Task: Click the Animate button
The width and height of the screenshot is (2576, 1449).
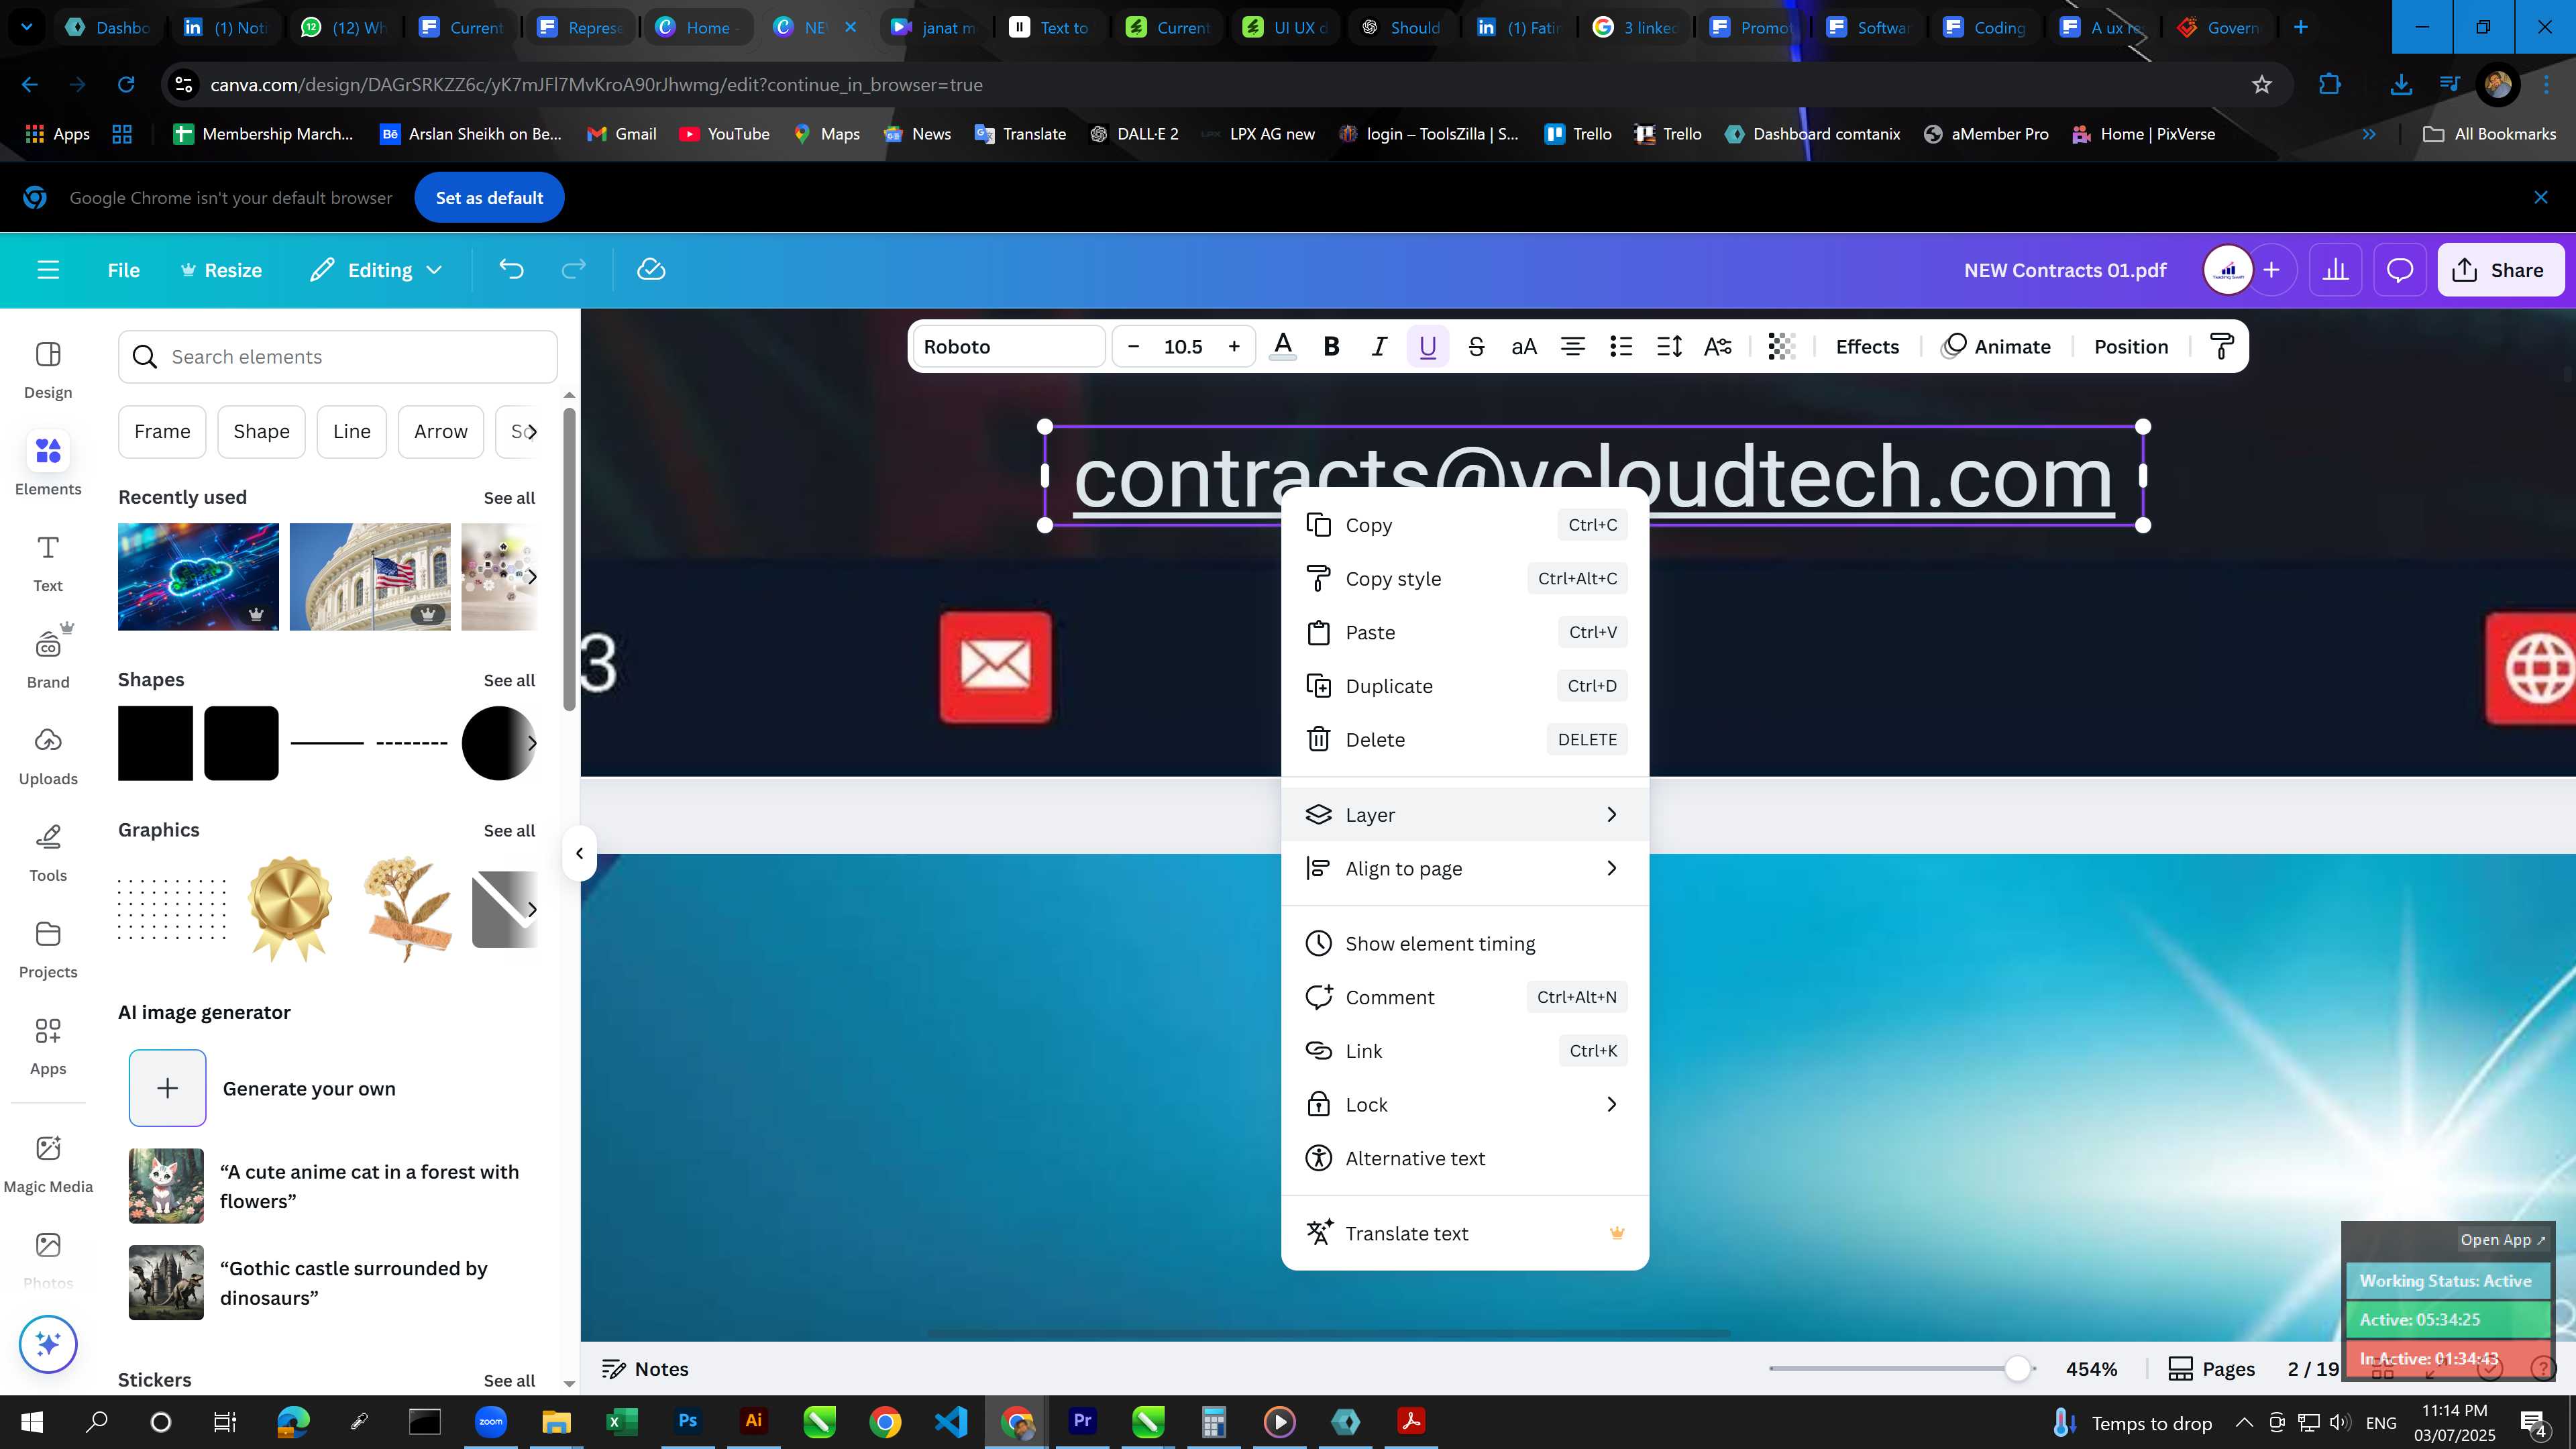Action: pyautogui.click(x=1996, y=347)
